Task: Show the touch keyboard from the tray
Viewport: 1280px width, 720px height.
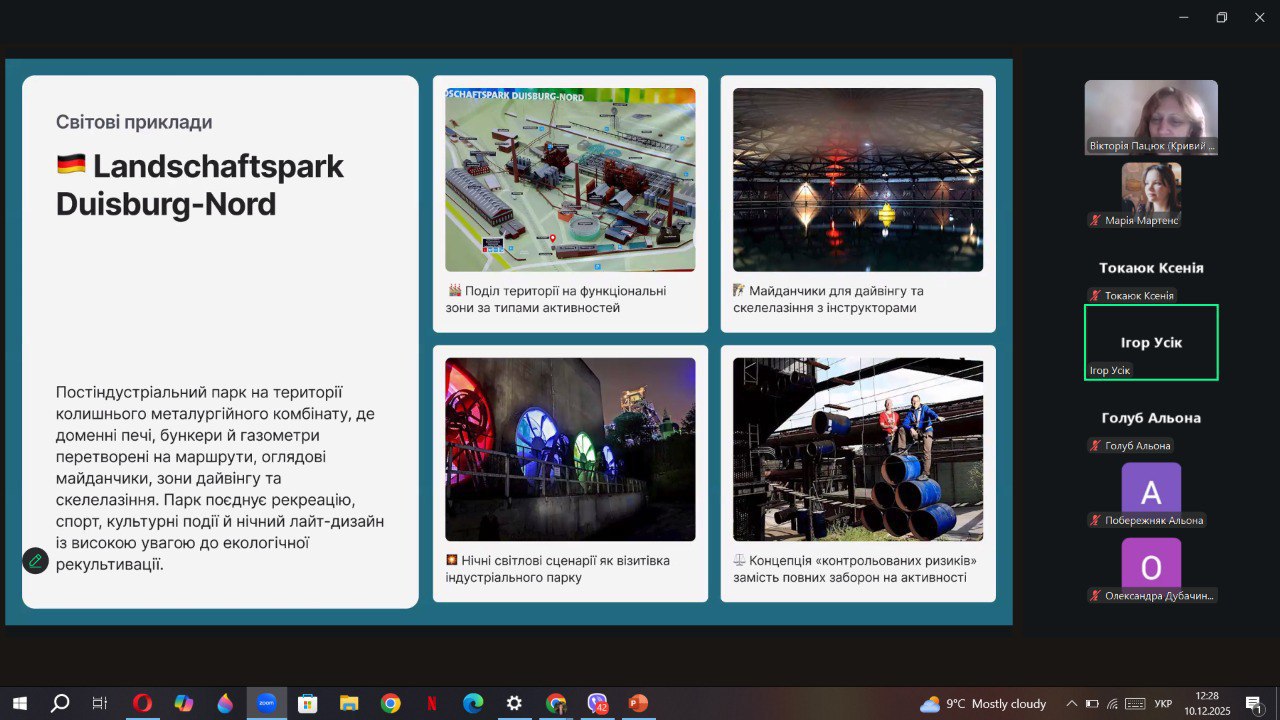Action: click(1136, 703)
